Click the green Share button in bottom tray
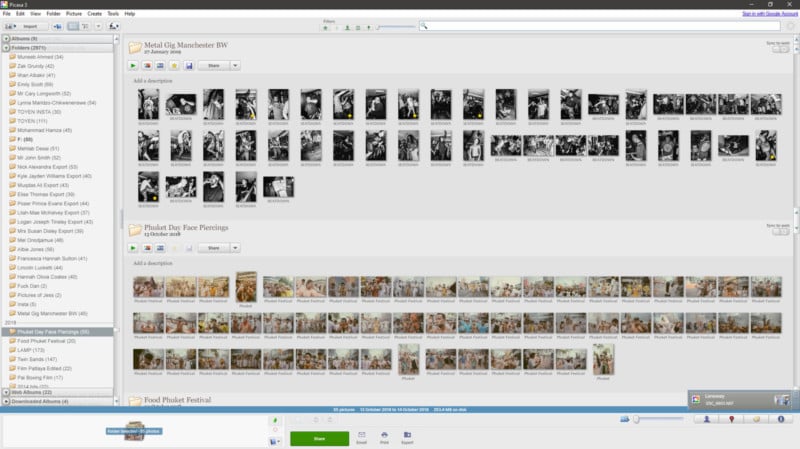Screen dimensions: 800x449 pos(319,438)
